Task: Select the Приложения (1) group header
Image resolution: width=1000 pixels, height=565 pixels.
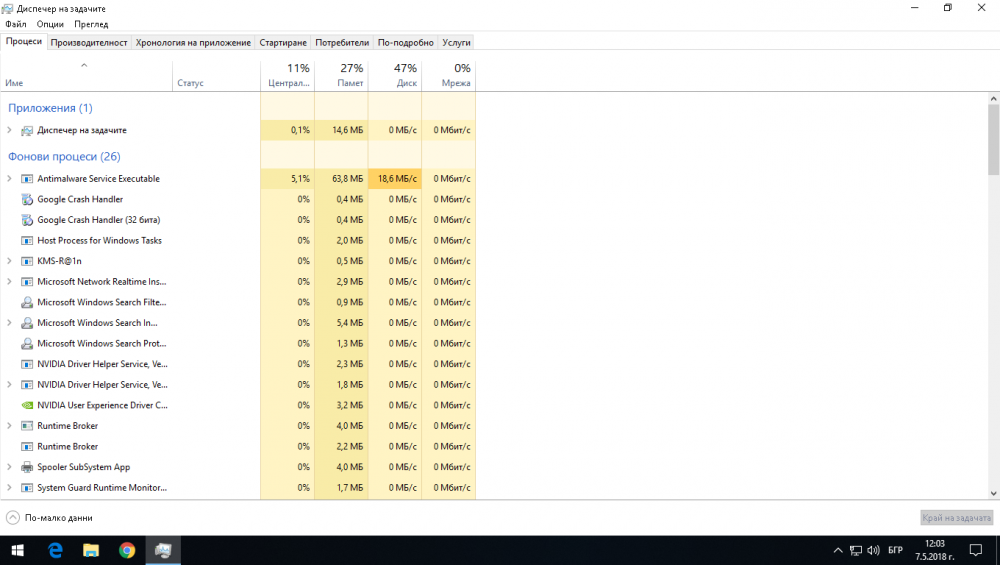Action: (50, 108)
